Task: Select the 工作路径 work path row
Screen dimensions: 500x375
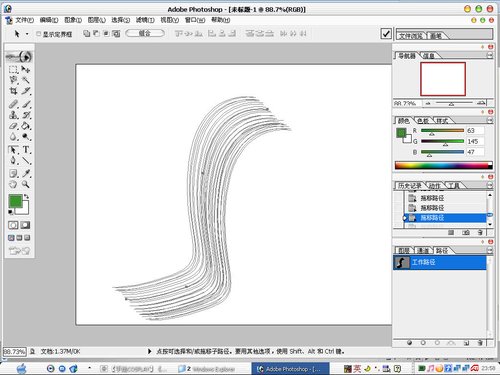Action: (439, 262)
